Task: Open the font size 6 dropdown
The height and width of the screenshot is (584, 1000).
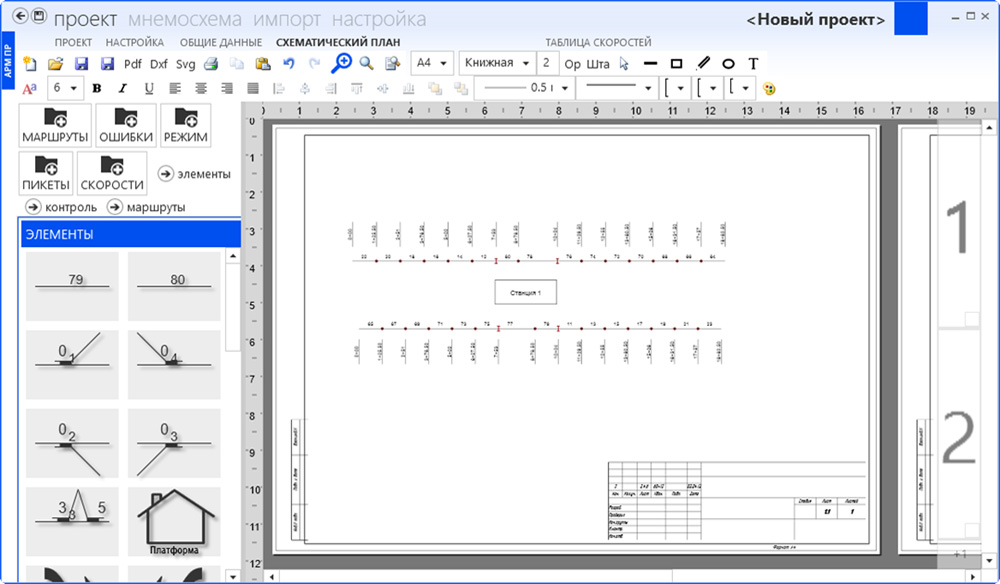Action: click(66, 88)
